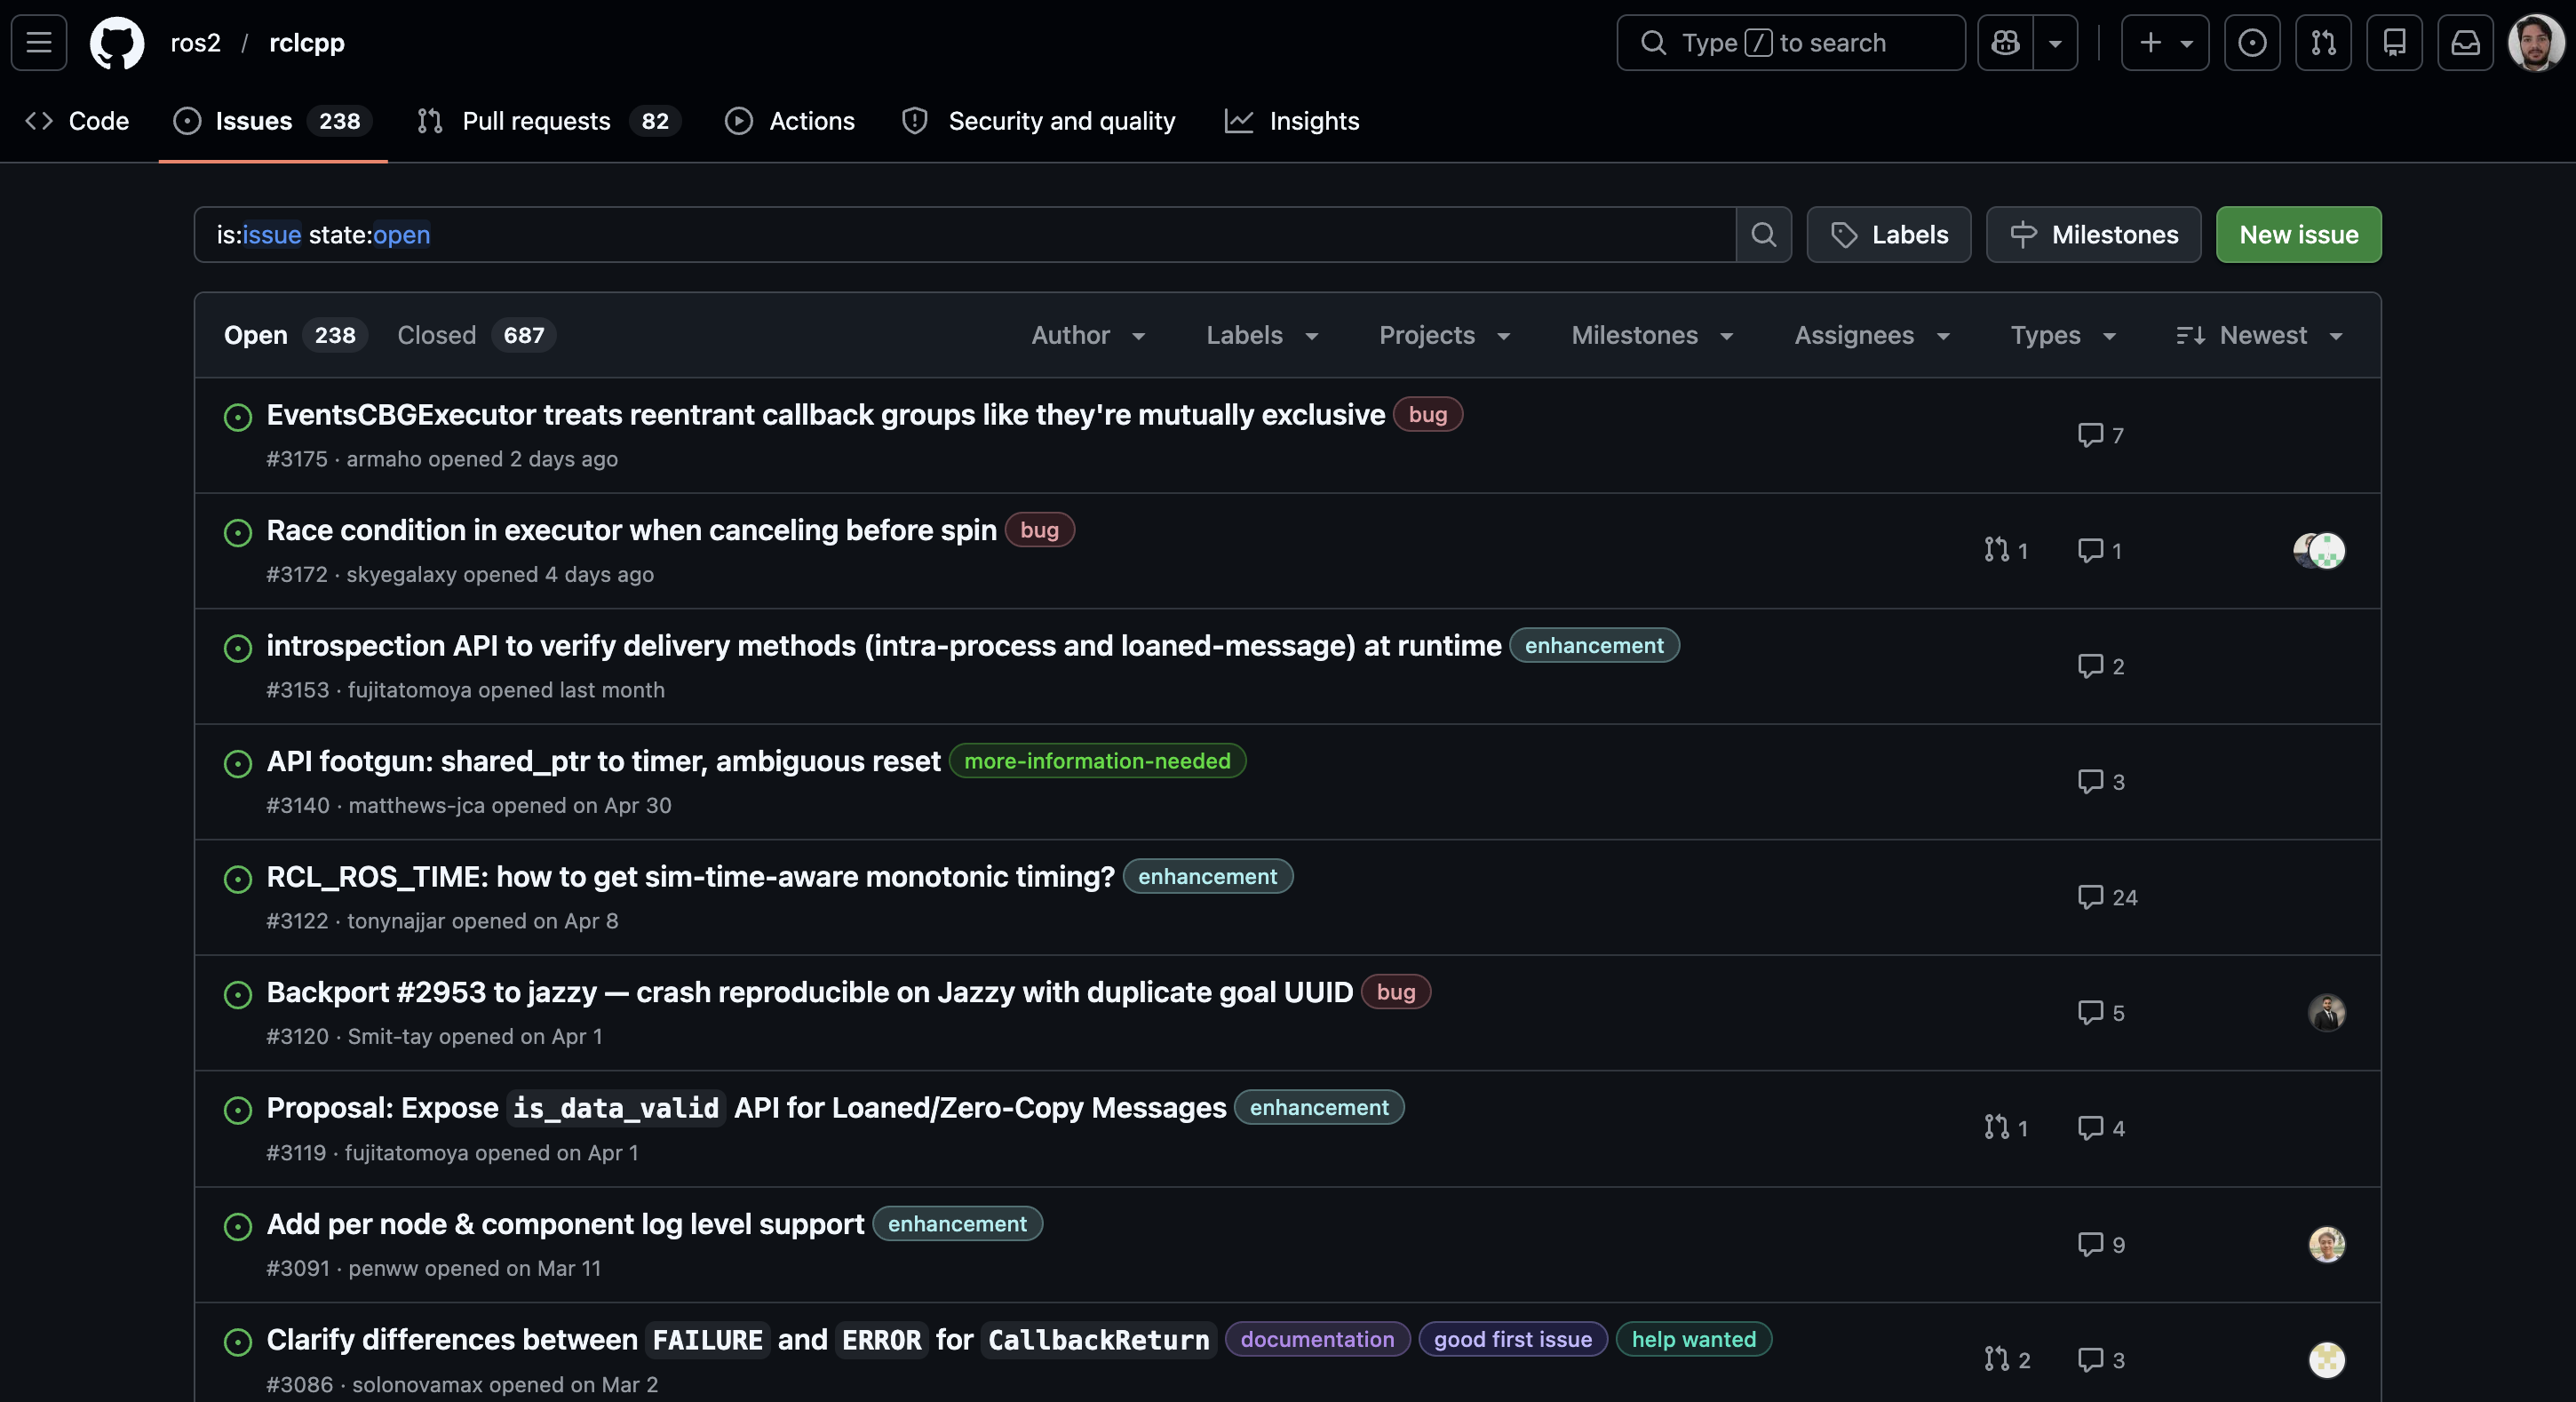
Task: Open comments icon on API footgun issue
Action: pyautogui.click(x=2101, y=781)
